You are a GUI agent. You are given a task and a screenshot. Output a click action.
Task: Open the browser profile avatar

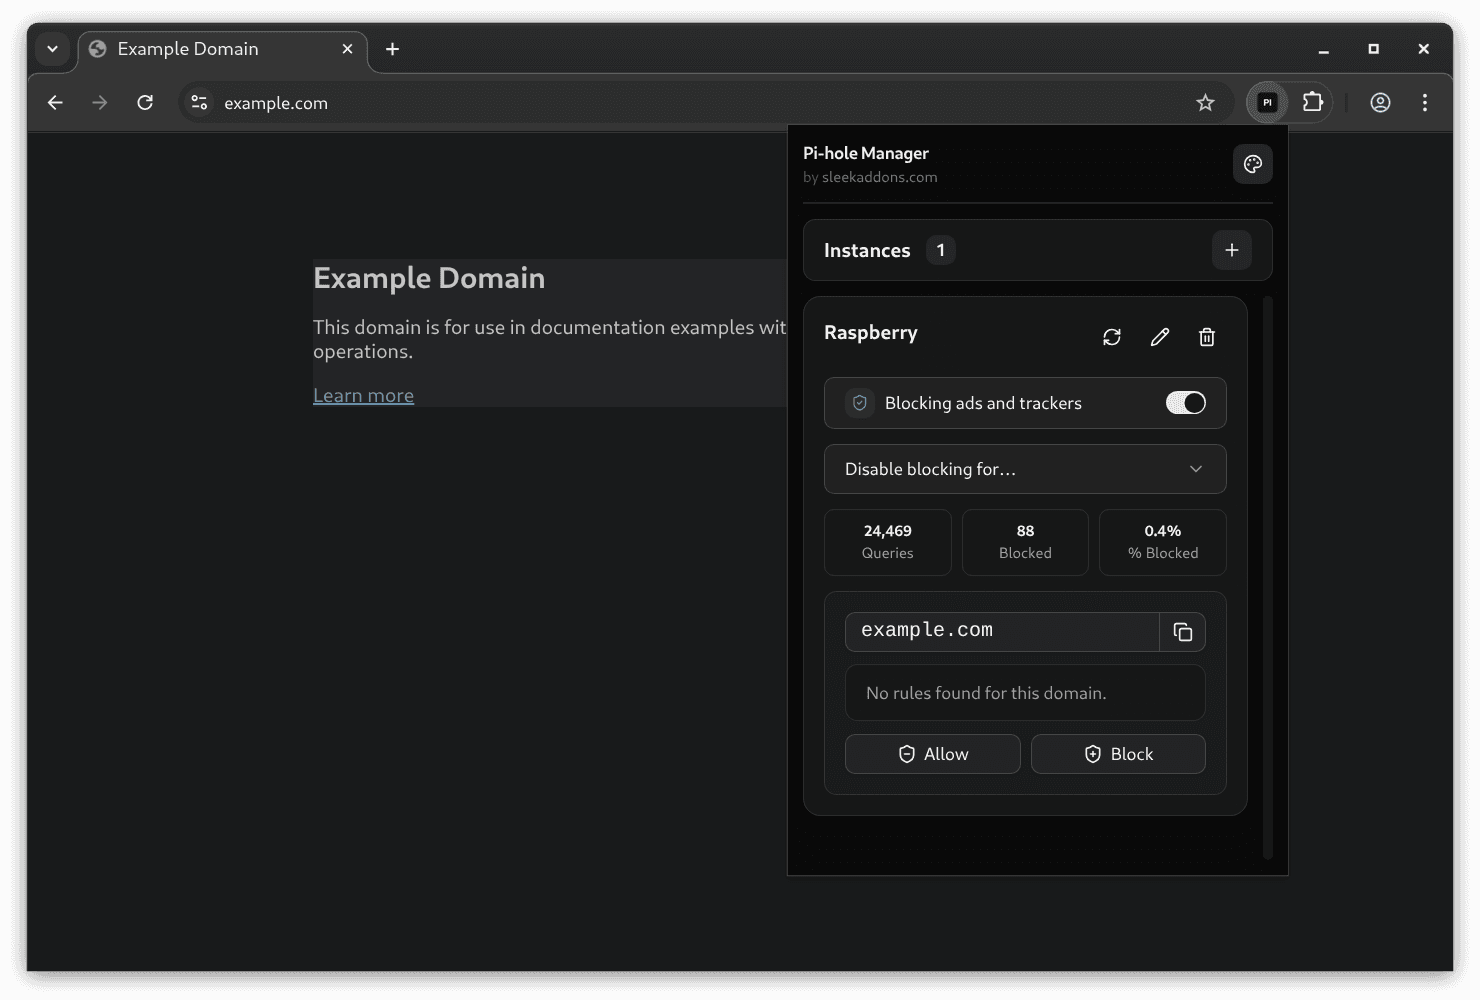tap(1380, 102)
